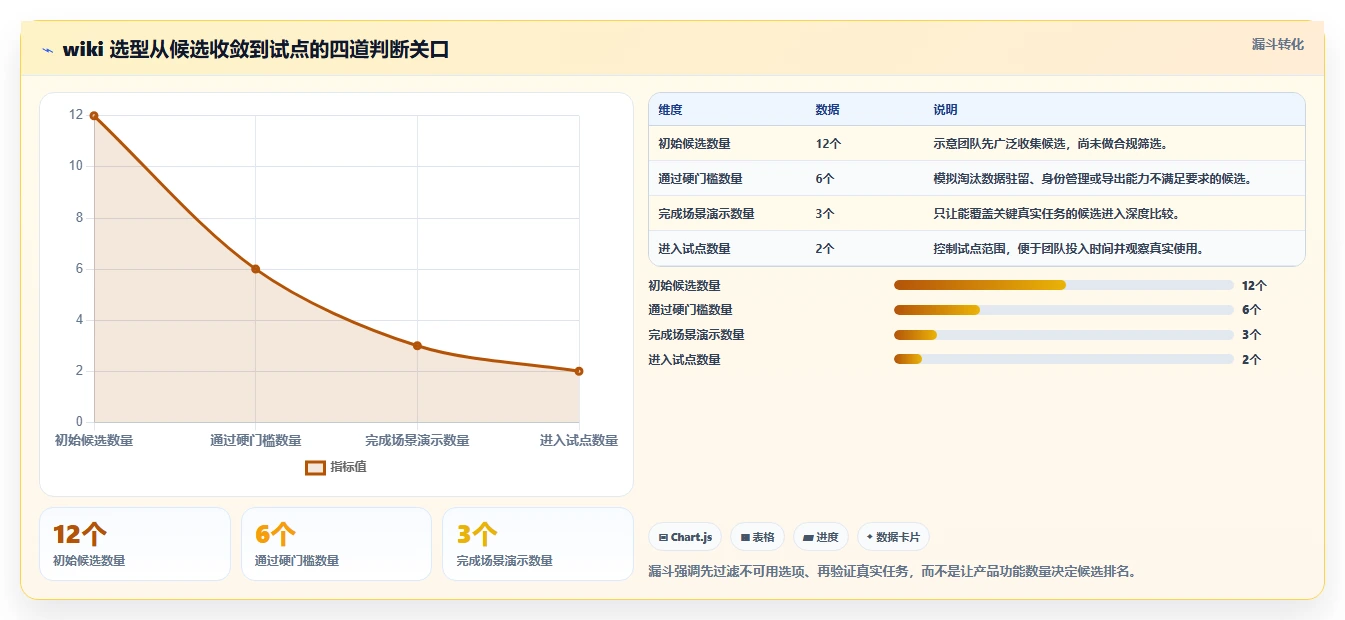Select the 进入试点数量 table row cell

tap(694, 249)
